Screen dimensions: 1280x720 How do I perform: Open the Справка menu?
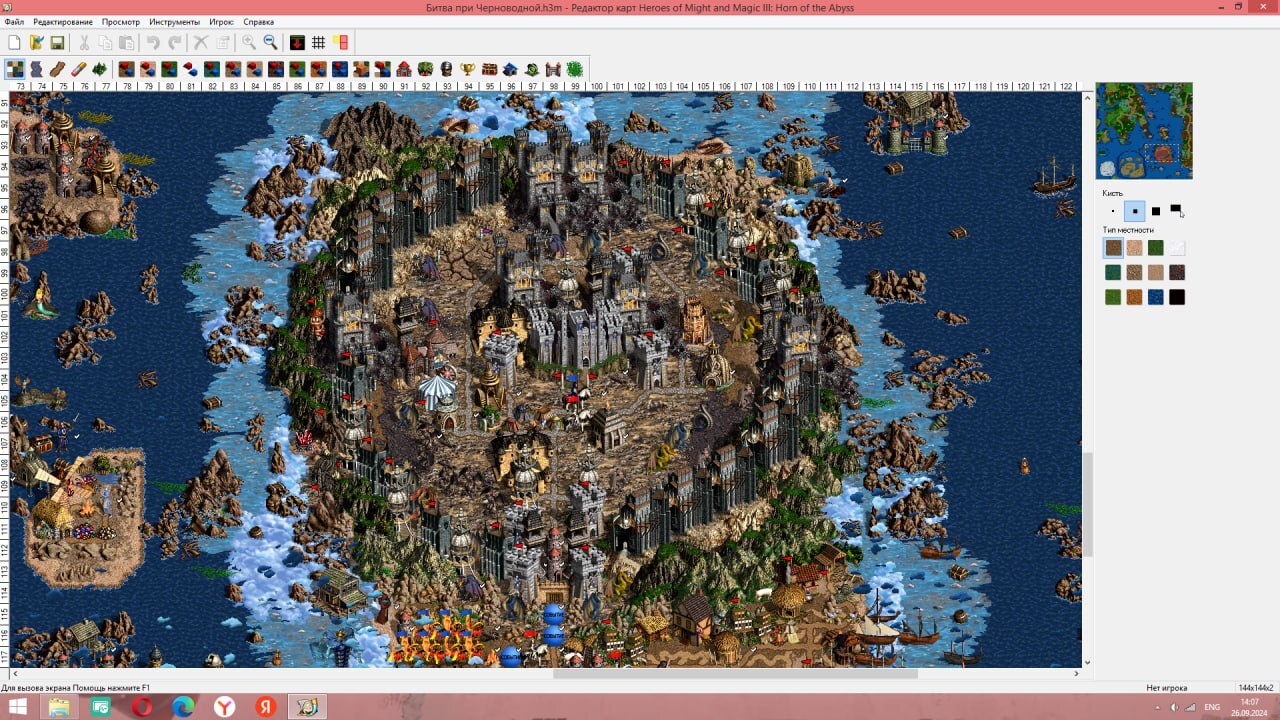(x=259, y=21)
